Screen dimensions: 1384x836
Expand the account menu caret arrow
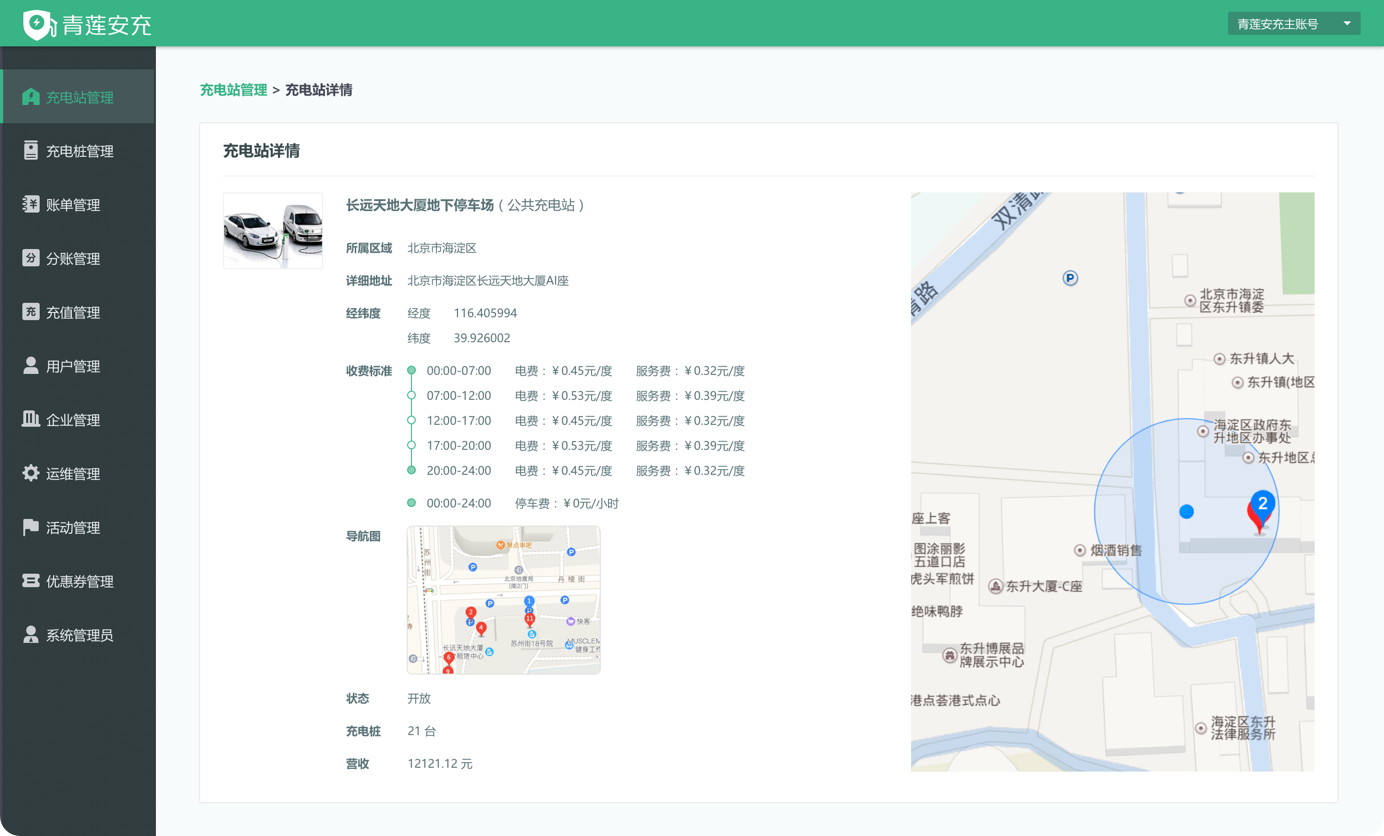coord(1347,24)
